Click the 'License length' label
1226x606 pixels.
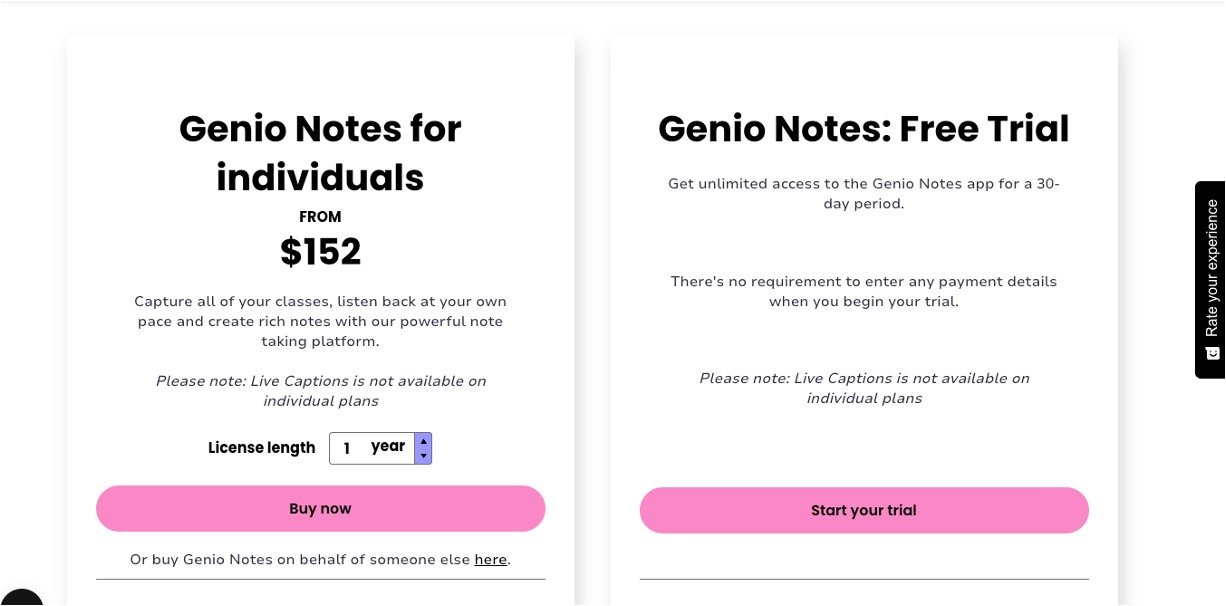point(261,448)
